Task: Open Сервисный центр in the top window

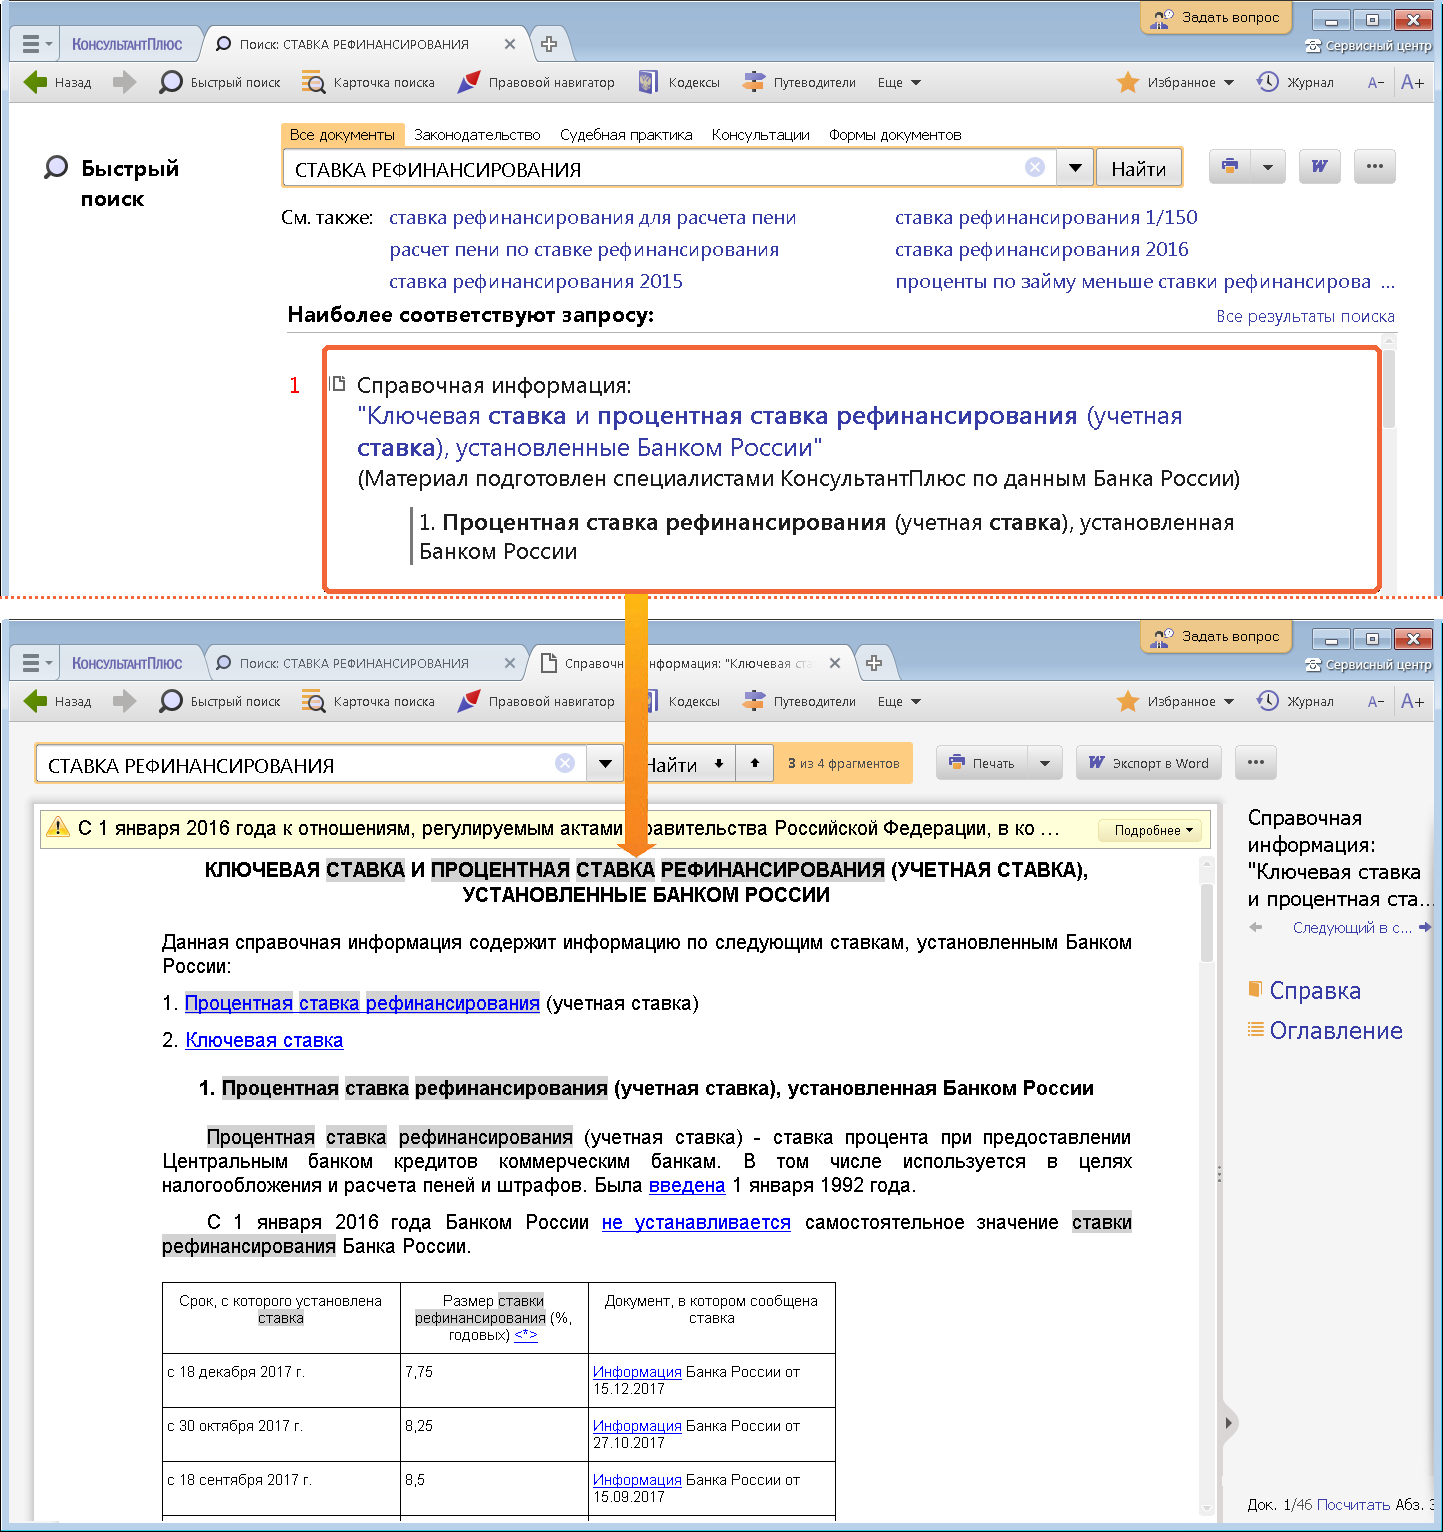Action: (x=1368, y=45)
